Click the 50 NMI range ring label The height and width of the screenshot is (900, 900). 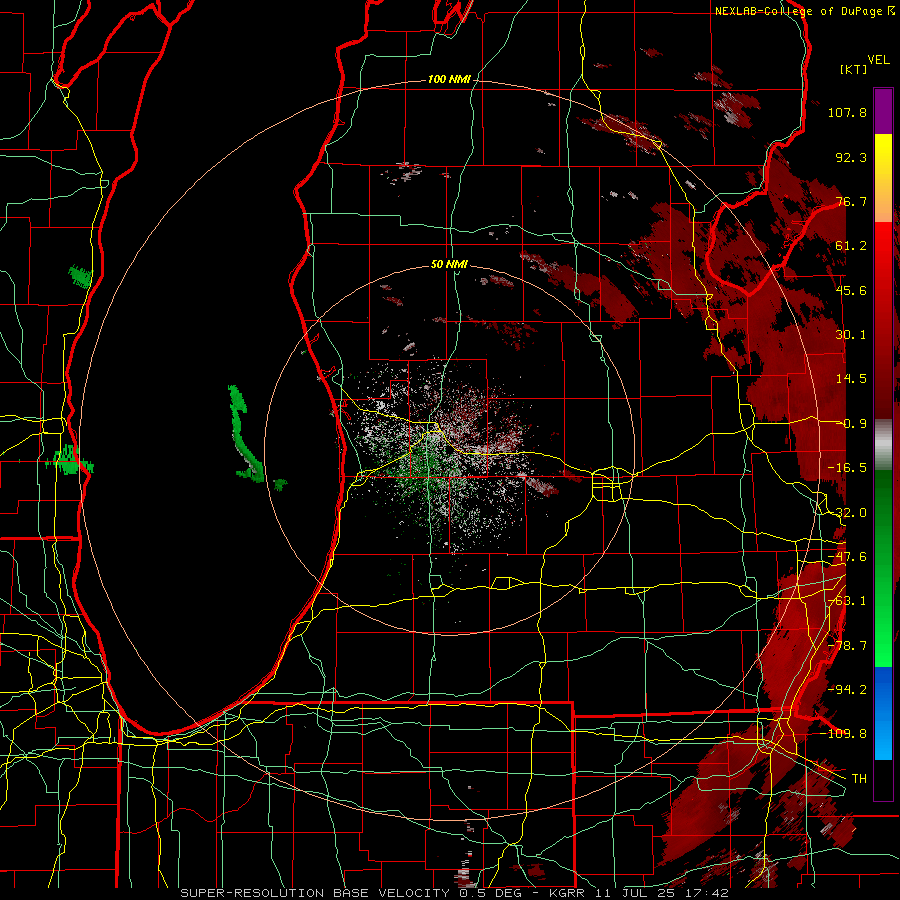click(449, 265)
